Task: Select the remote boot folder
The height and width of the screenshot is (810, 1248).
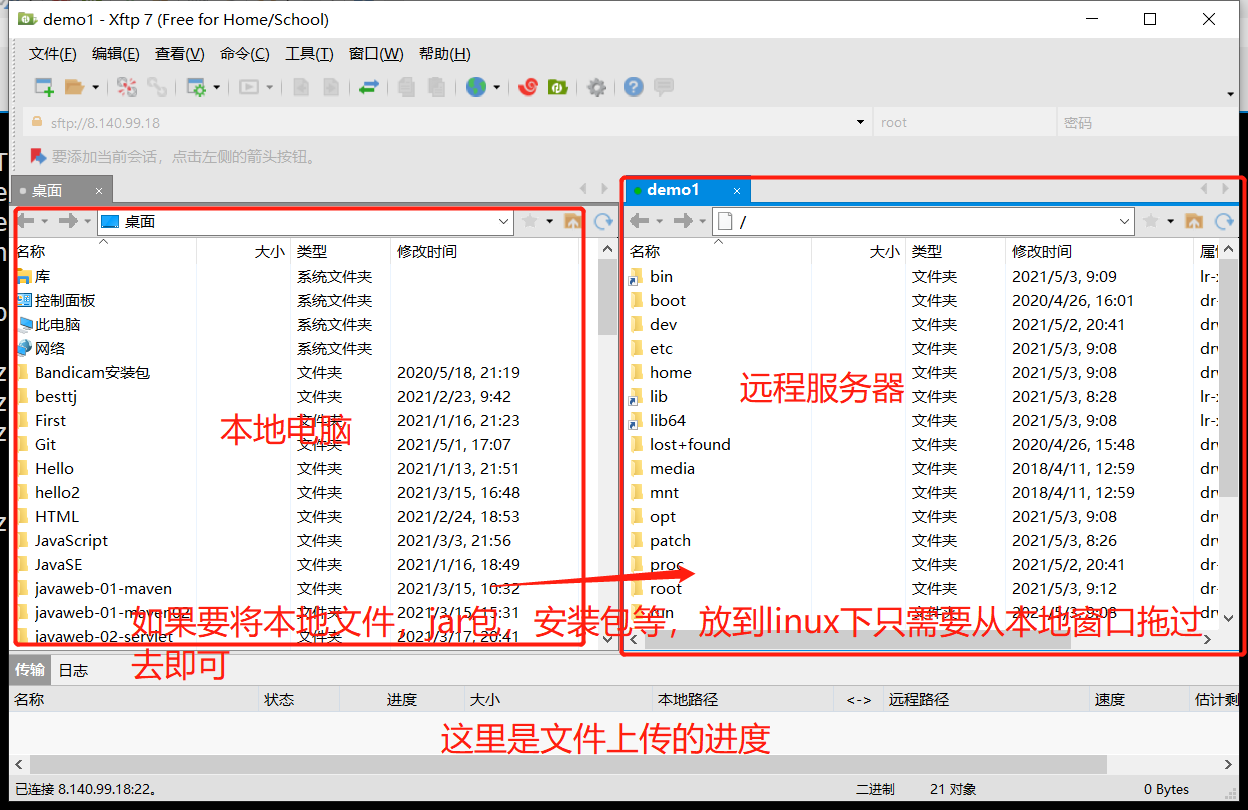Action: coord(668,300)
